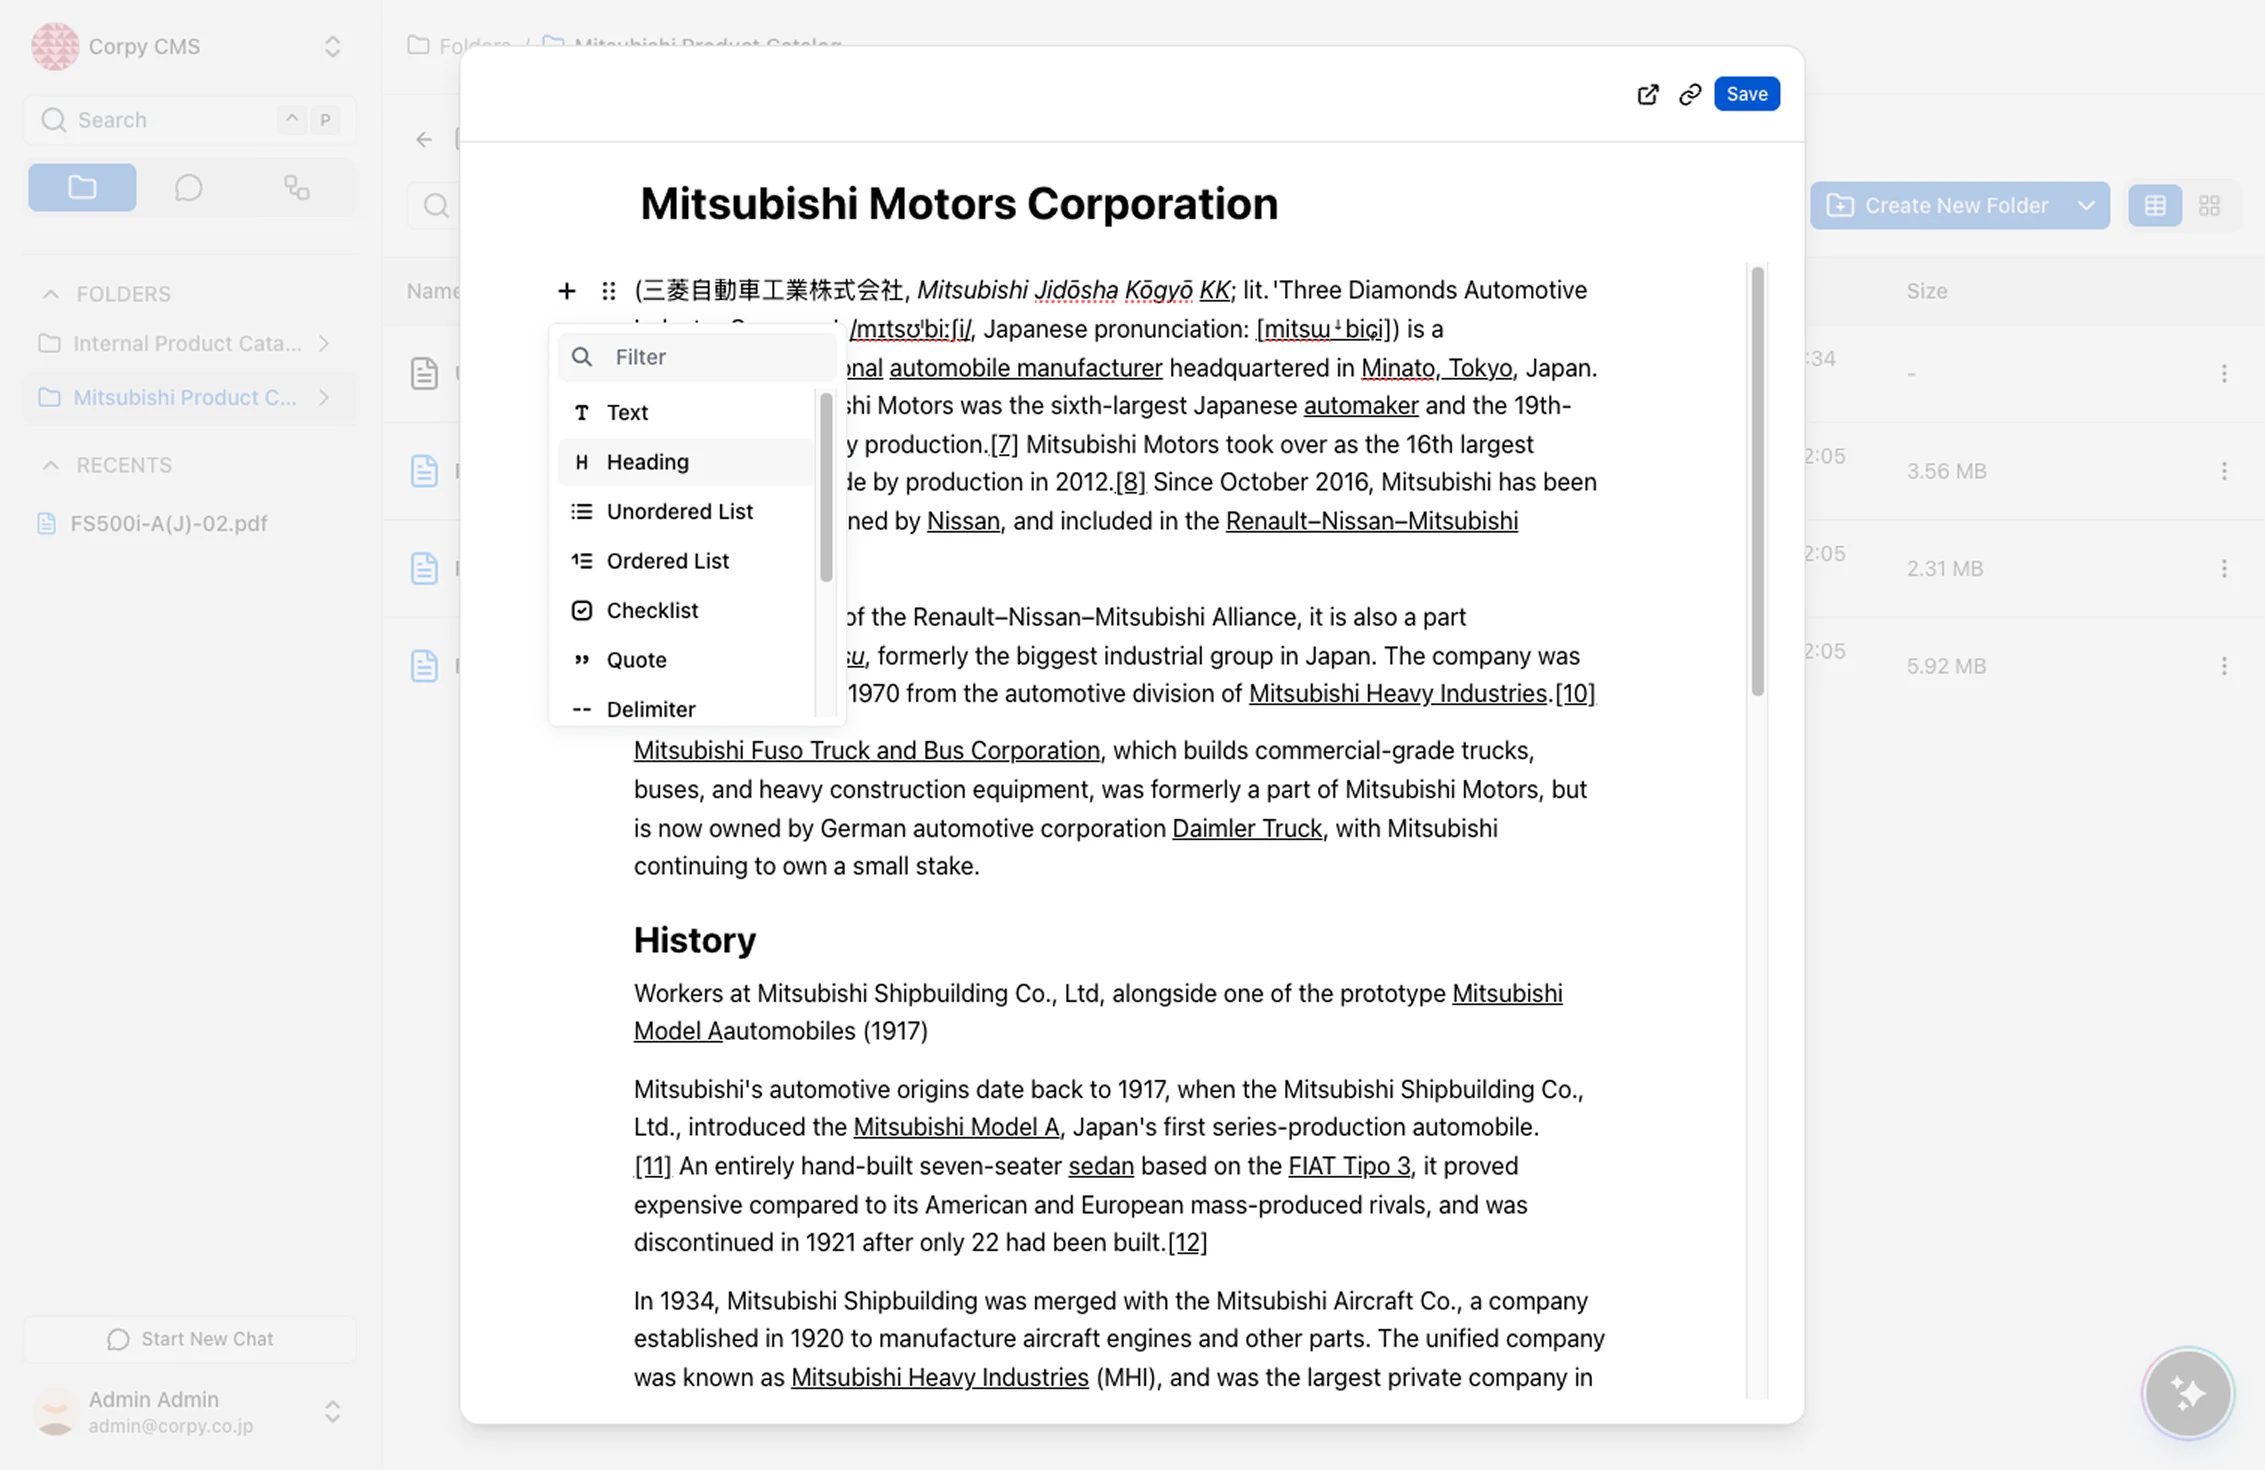Screen dimensions: 2265x1470
Task: Open options for the 5.92 MB file
Action: (x=2224, y=666)
